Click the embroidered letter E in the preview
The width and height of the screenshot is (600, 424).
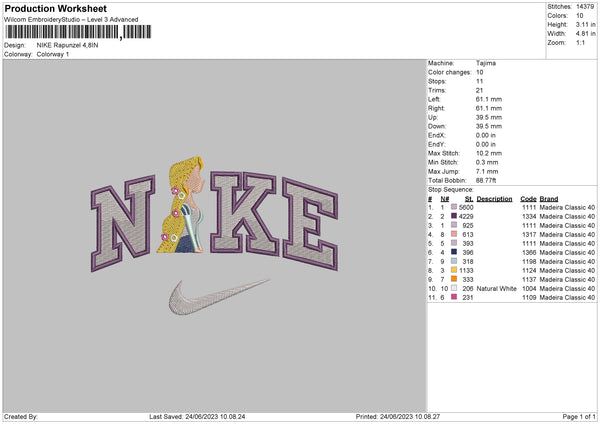pyautogui.click(x=310, y=224)
